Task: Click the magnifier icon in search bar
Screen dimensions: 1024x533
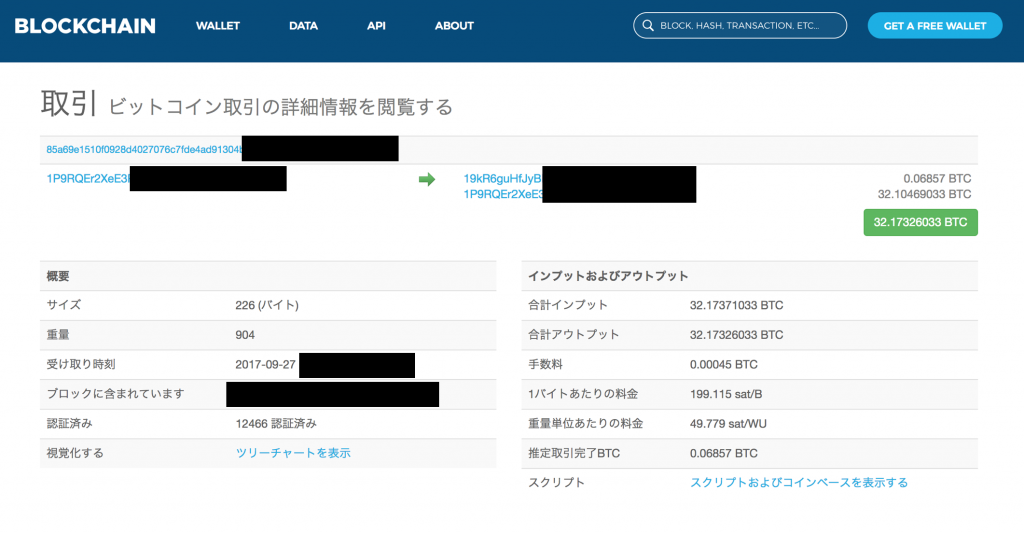Action: point(648,26)
